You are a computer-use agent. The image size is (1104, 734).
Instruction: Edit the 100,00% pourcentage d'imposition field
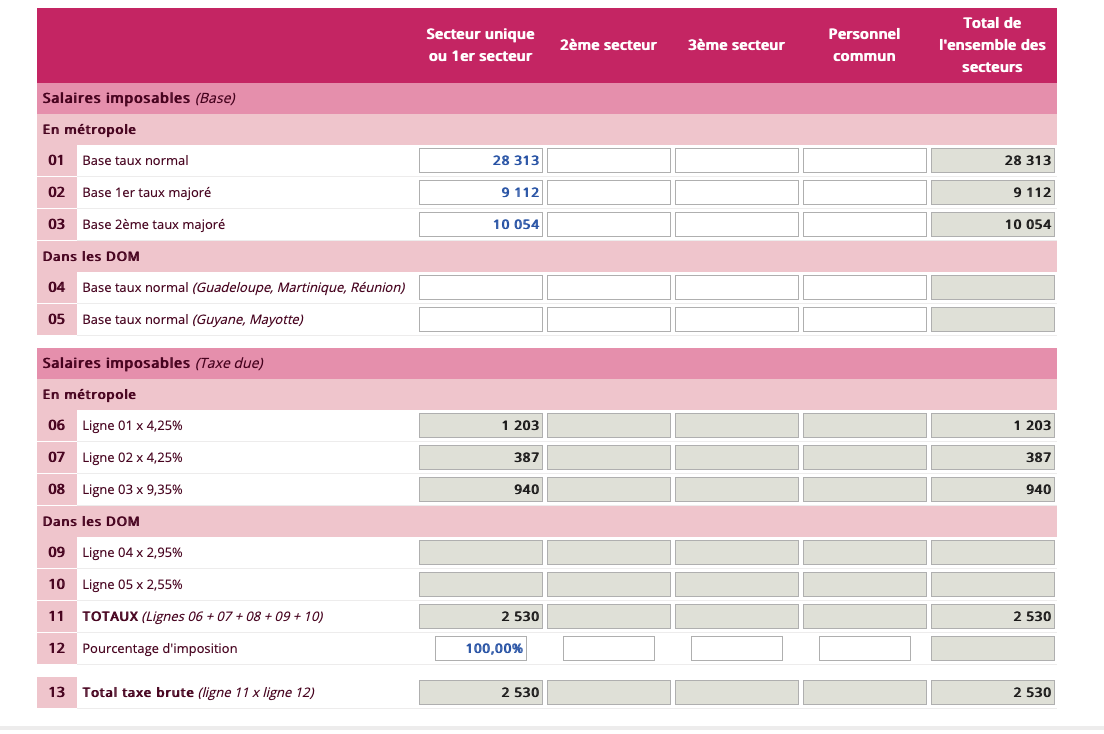point(480,648)
